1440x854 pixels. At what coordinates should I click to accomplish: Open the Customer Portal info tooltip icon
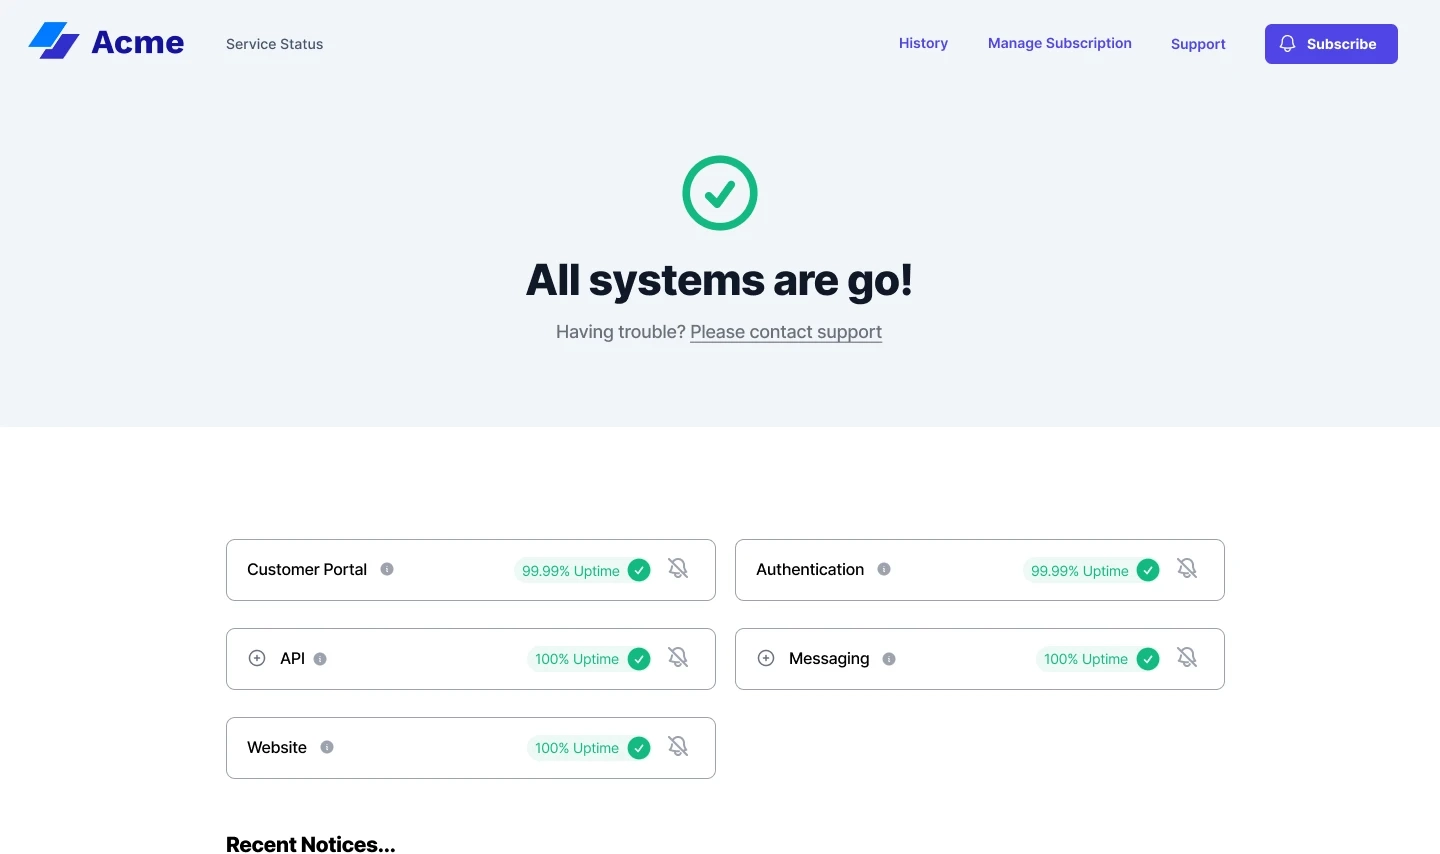(387, 569)
